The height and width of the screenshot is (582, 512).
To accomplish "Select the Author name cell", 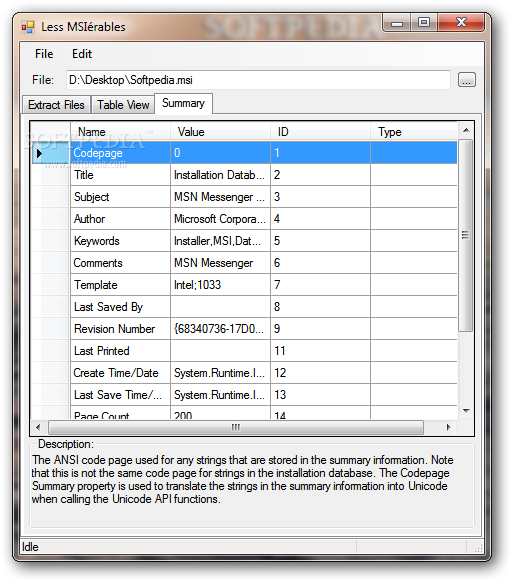I will coord(120,219).
